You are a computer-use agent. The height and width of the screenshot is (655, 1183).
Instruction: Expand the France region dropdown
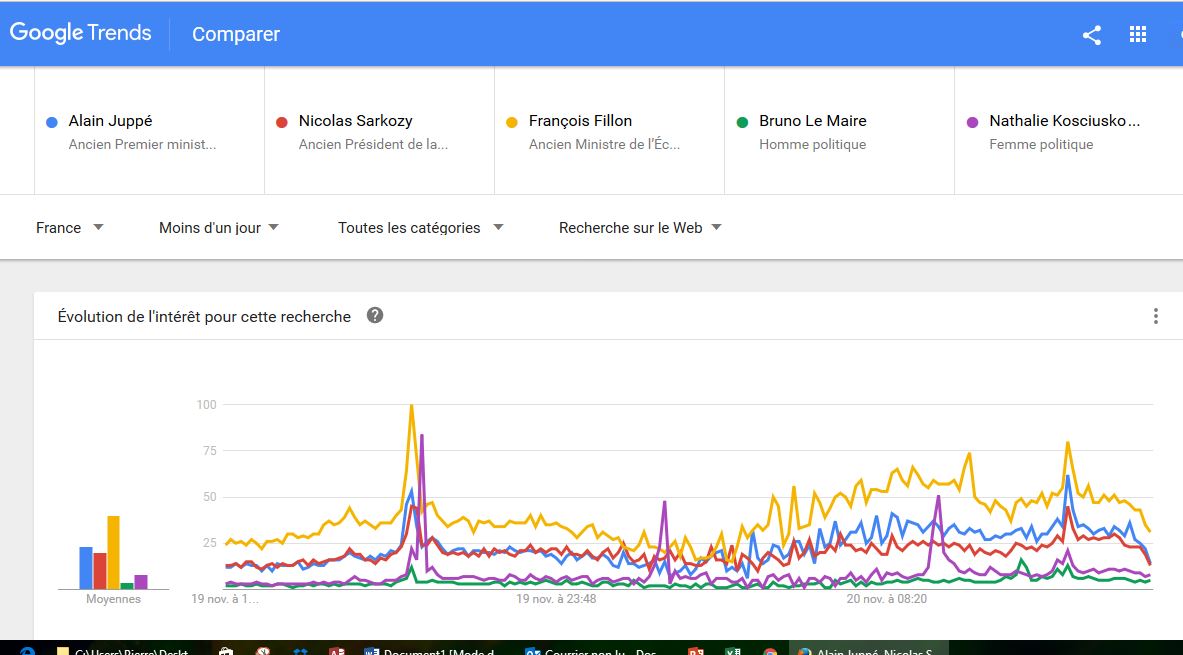pos(70,228)
